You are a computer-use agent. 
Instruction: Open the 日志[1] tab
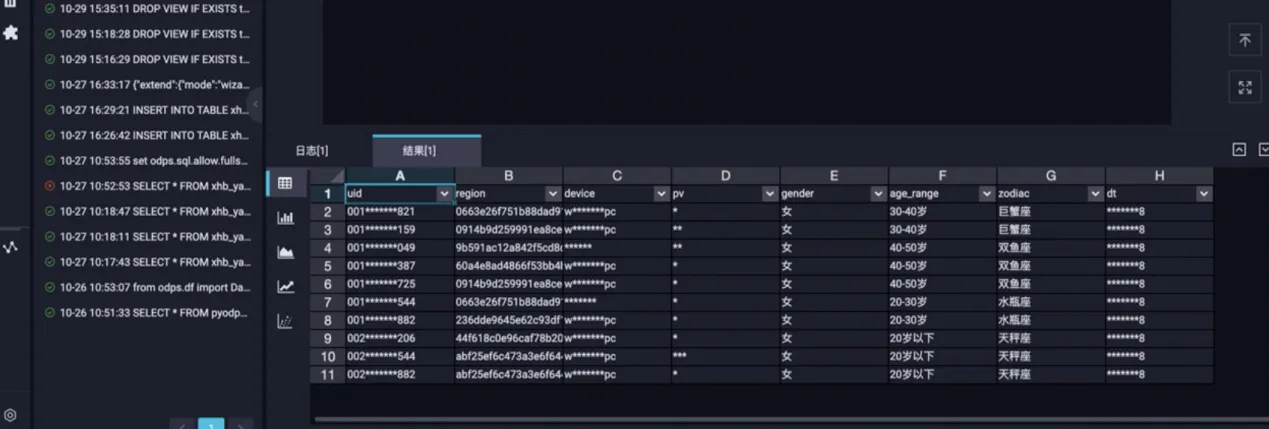311,151
